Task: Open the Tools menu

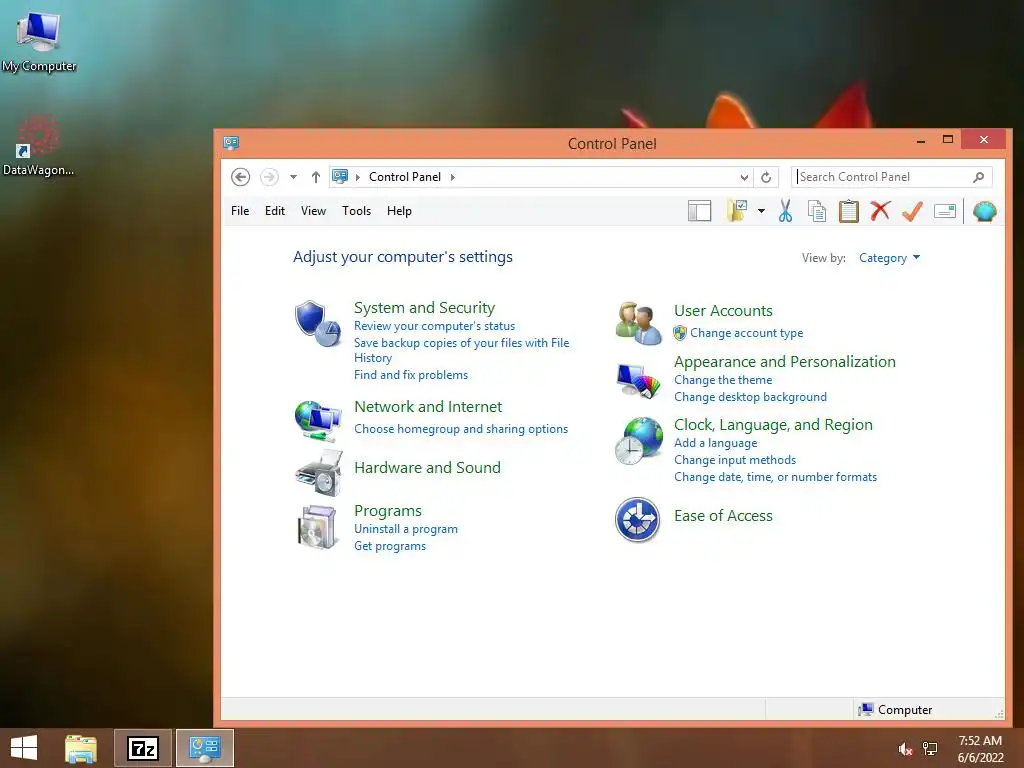Action: click(x=357, y=211)
